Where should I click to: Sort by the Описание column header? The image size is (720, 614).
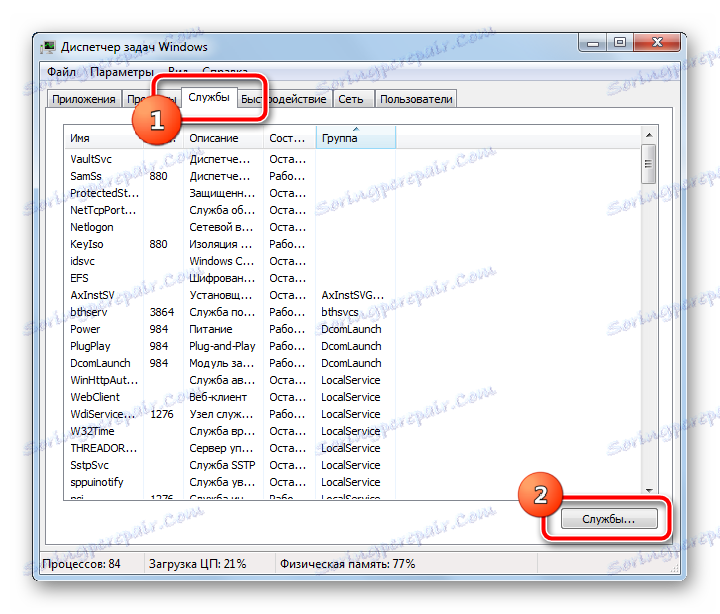[x=223, y=138]
